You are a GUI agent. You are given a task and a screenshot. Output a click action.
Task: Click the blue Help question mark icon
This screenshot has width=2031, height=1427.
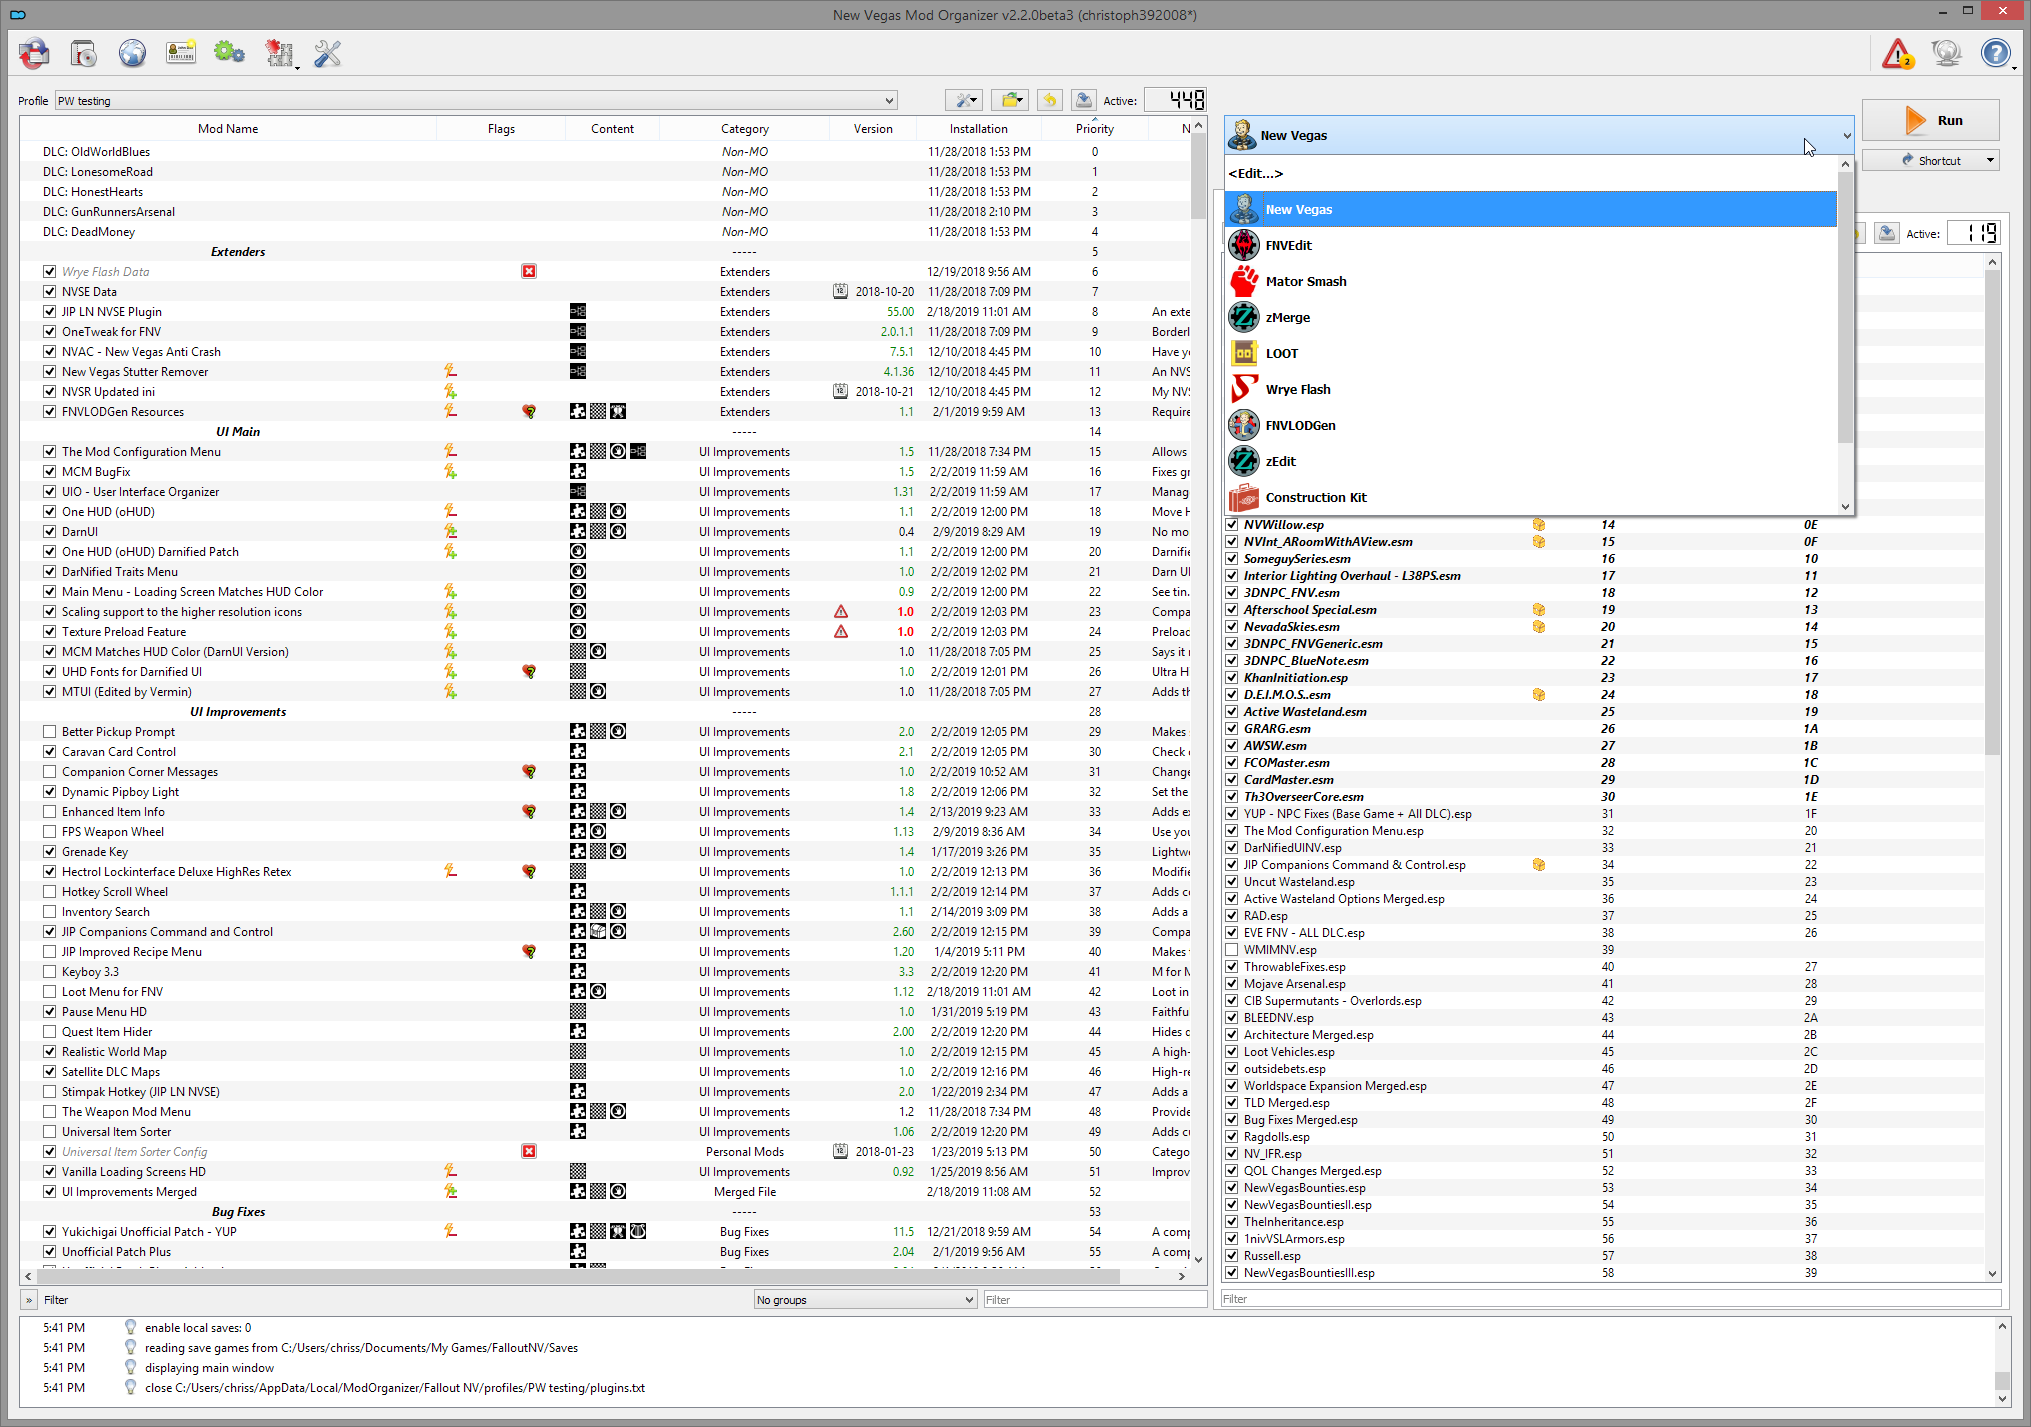click(x=1995, y=53)
